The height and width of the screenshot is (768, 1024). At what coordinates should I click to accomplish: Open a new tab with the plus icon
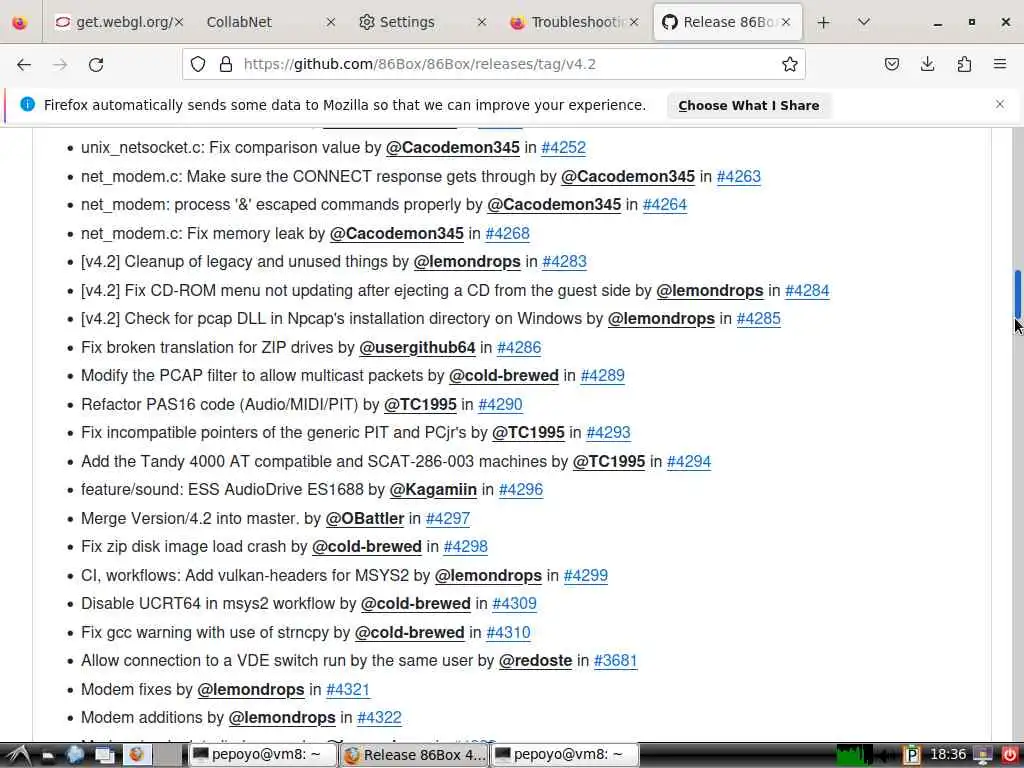(x=824, y=22)
